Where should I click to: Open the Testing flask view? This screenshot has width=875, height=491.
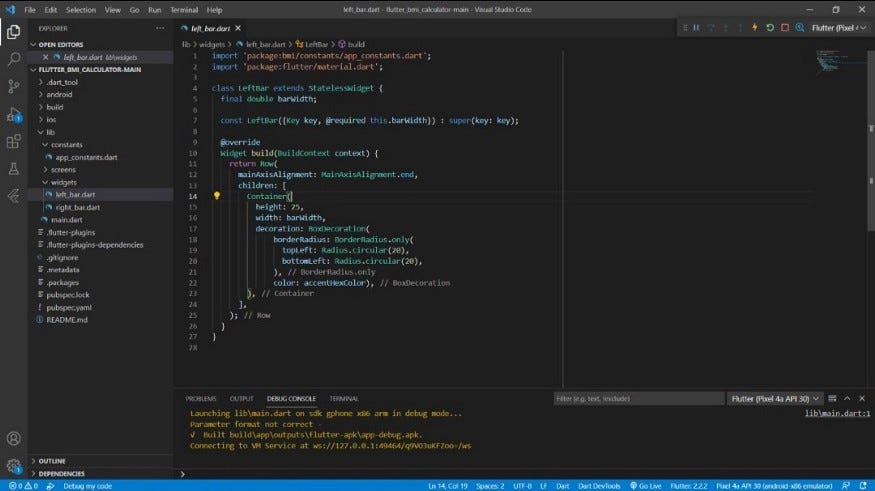[x=13, y=169]
